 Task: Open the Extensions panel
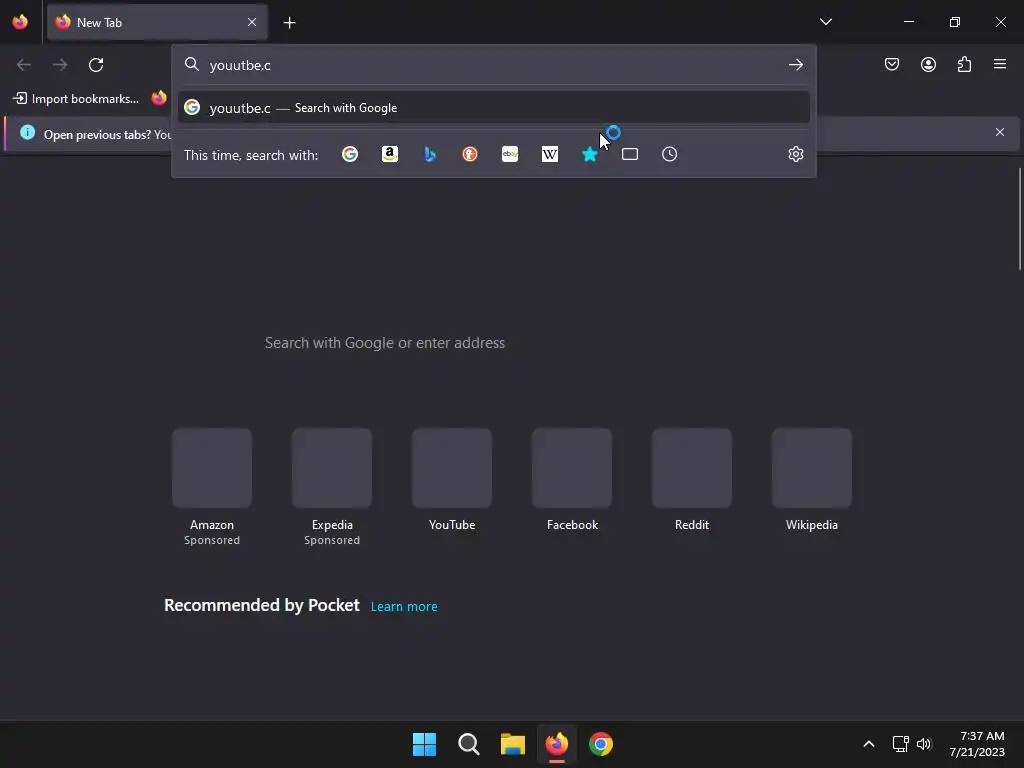click(x=964, y=64)
